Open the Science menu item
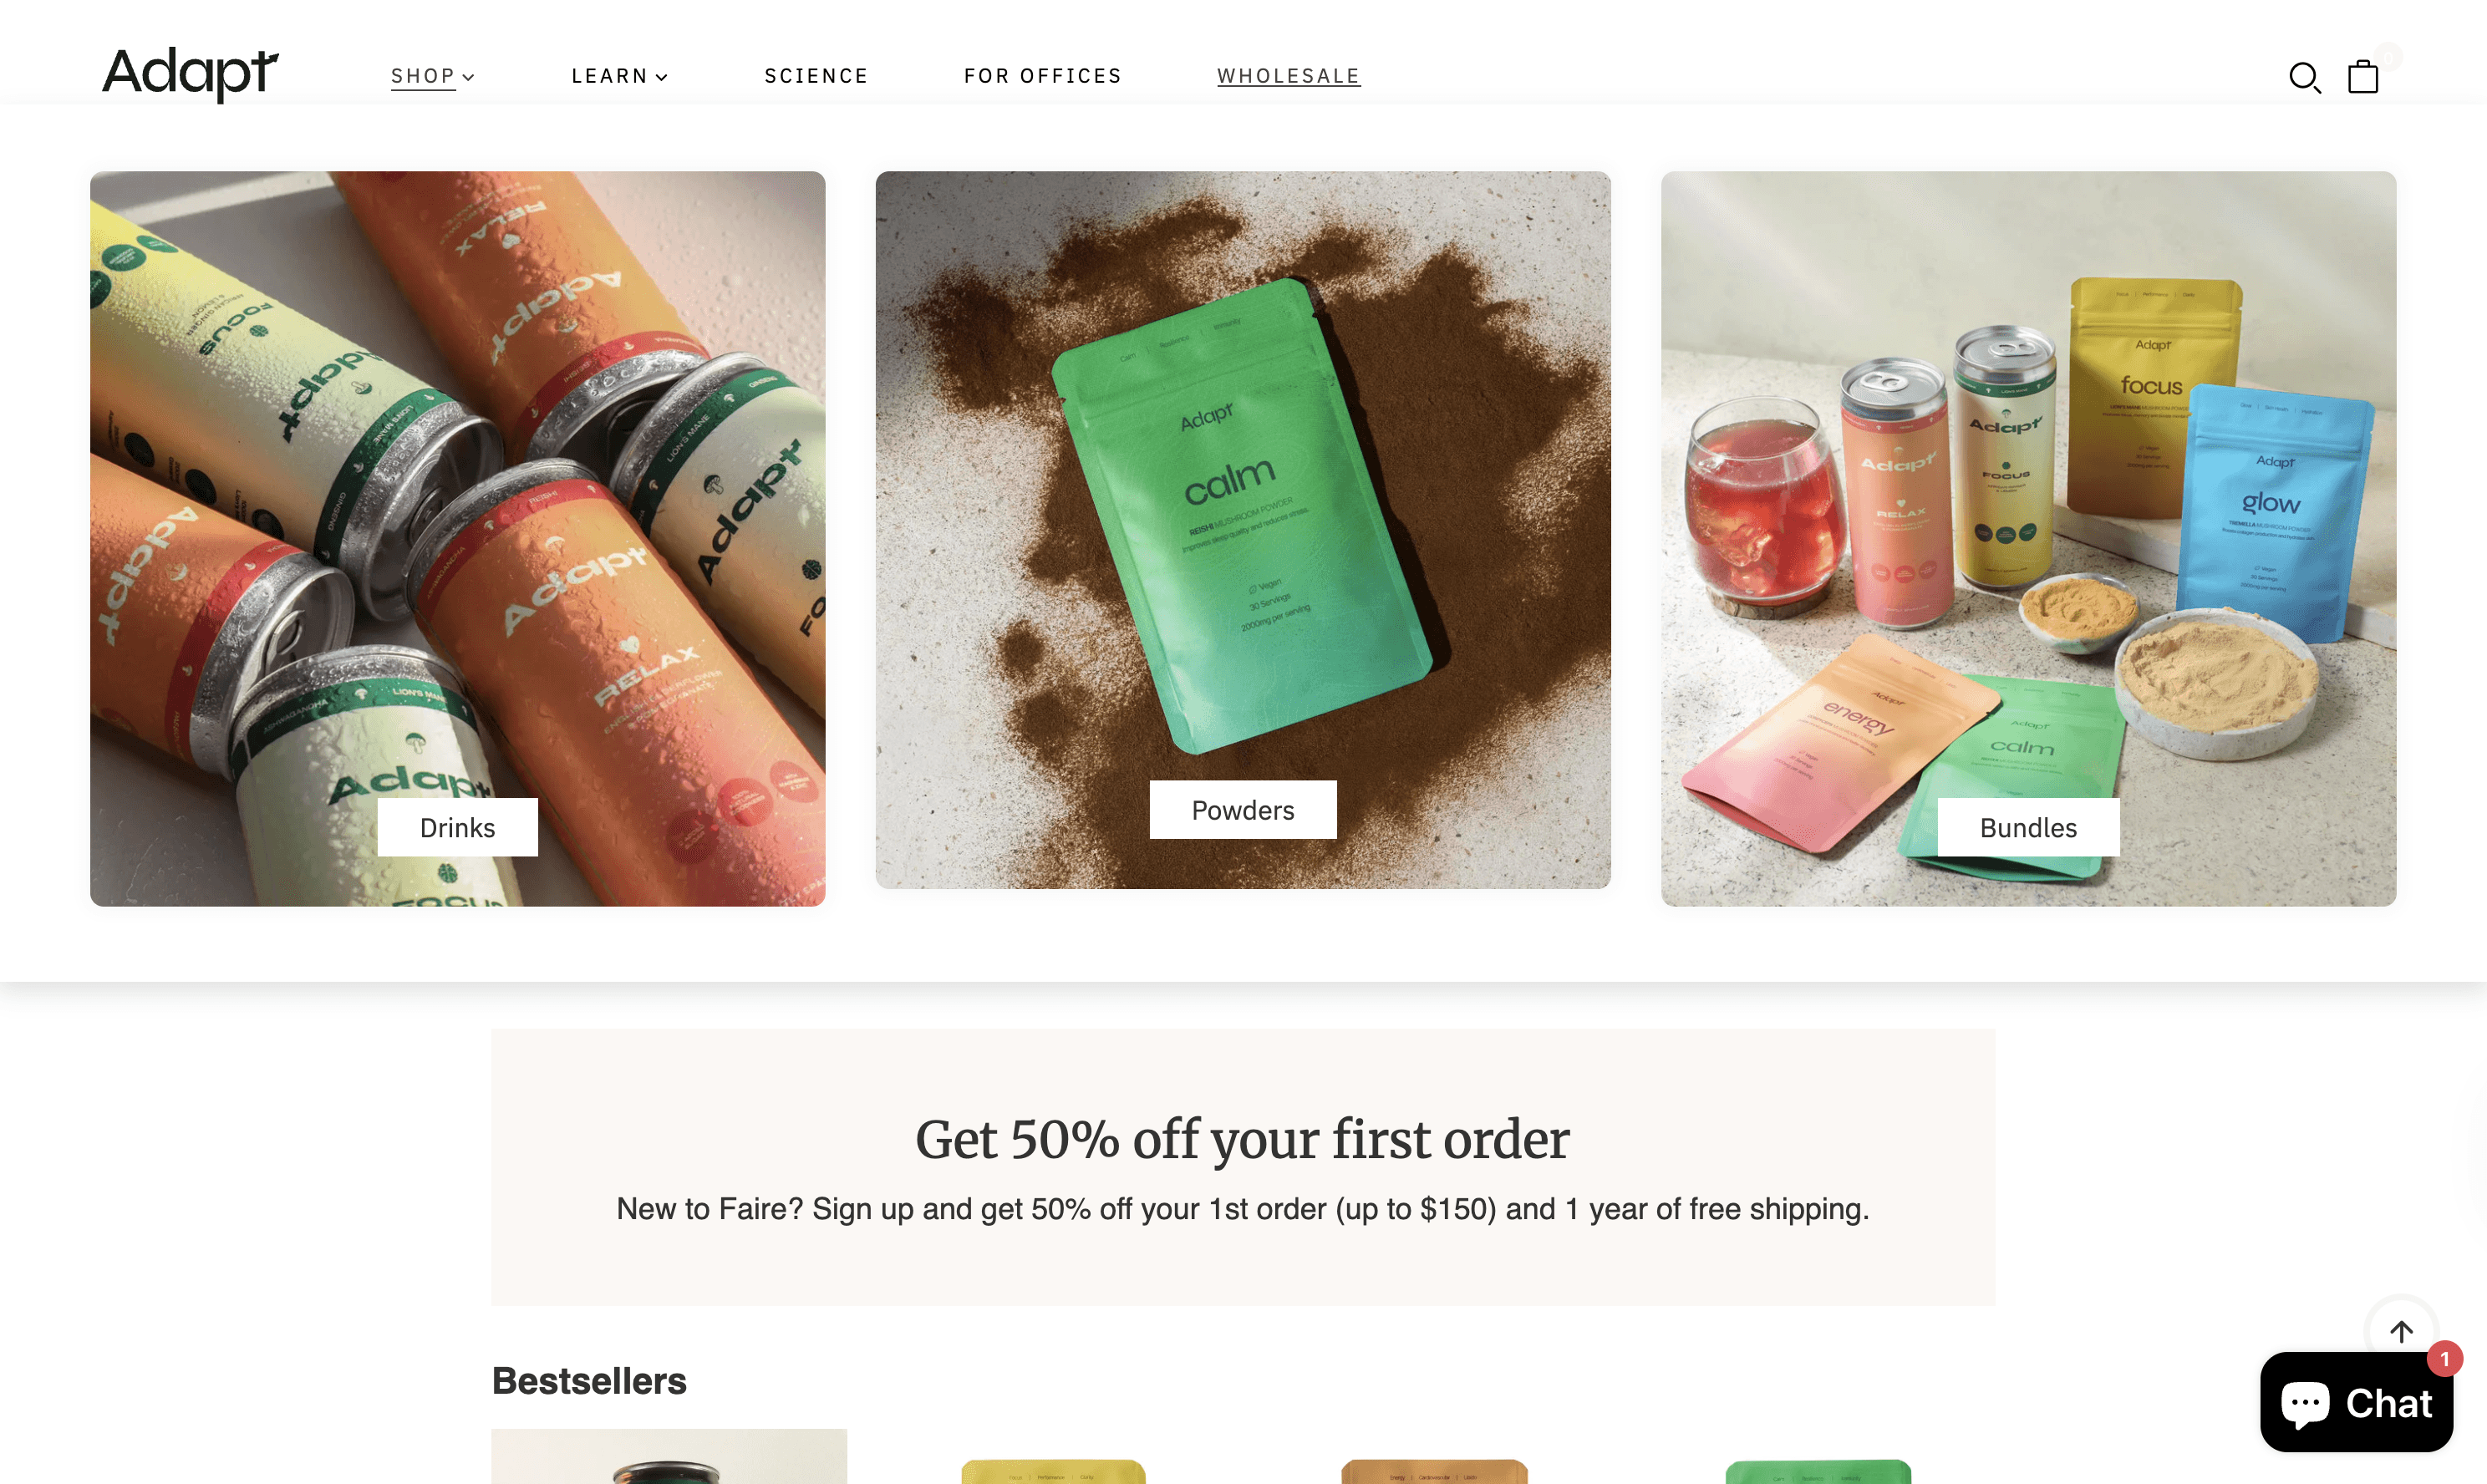 point(816,76)
